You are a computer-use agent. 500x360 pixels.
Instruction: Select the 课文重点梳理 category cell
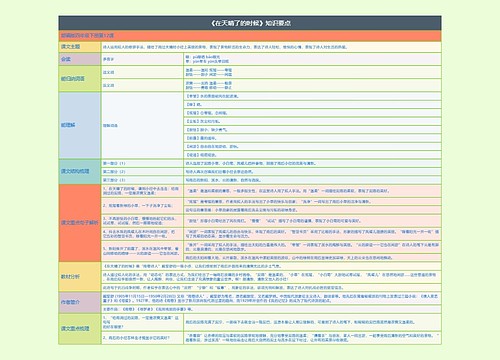pos(80,329)
